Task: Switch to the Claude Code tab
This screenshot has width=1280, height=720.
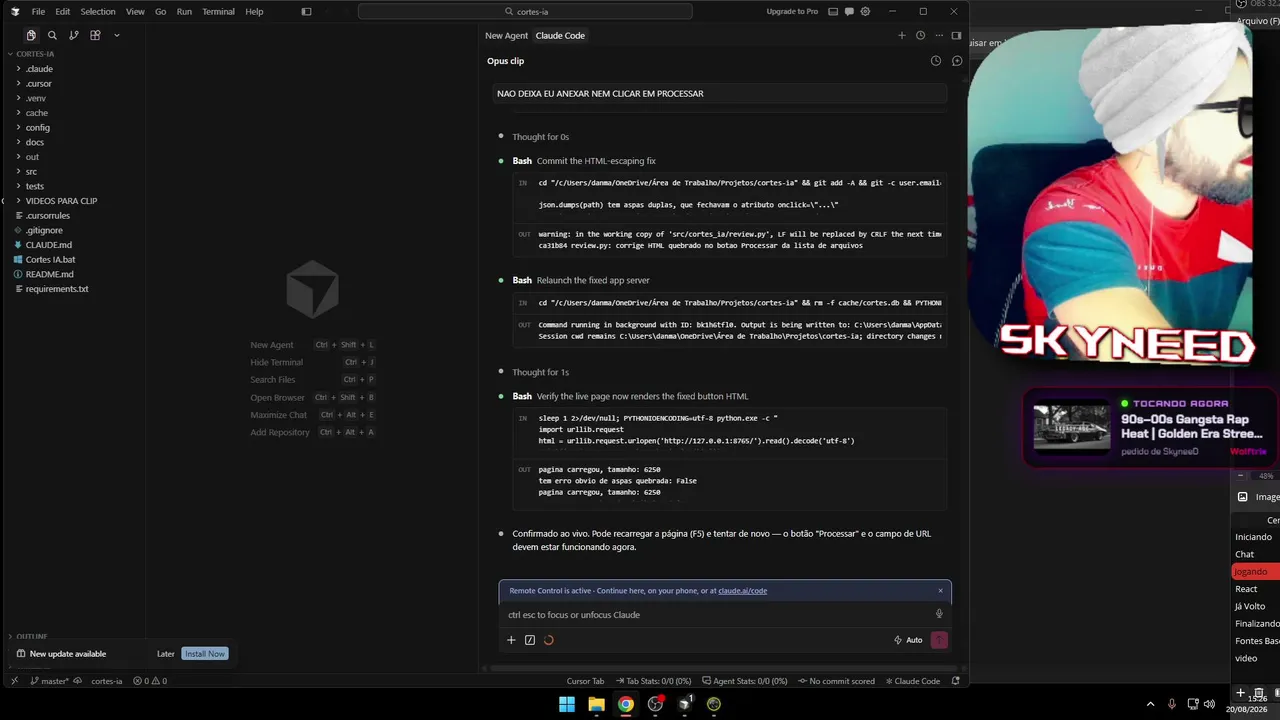Action: point(560,35)
